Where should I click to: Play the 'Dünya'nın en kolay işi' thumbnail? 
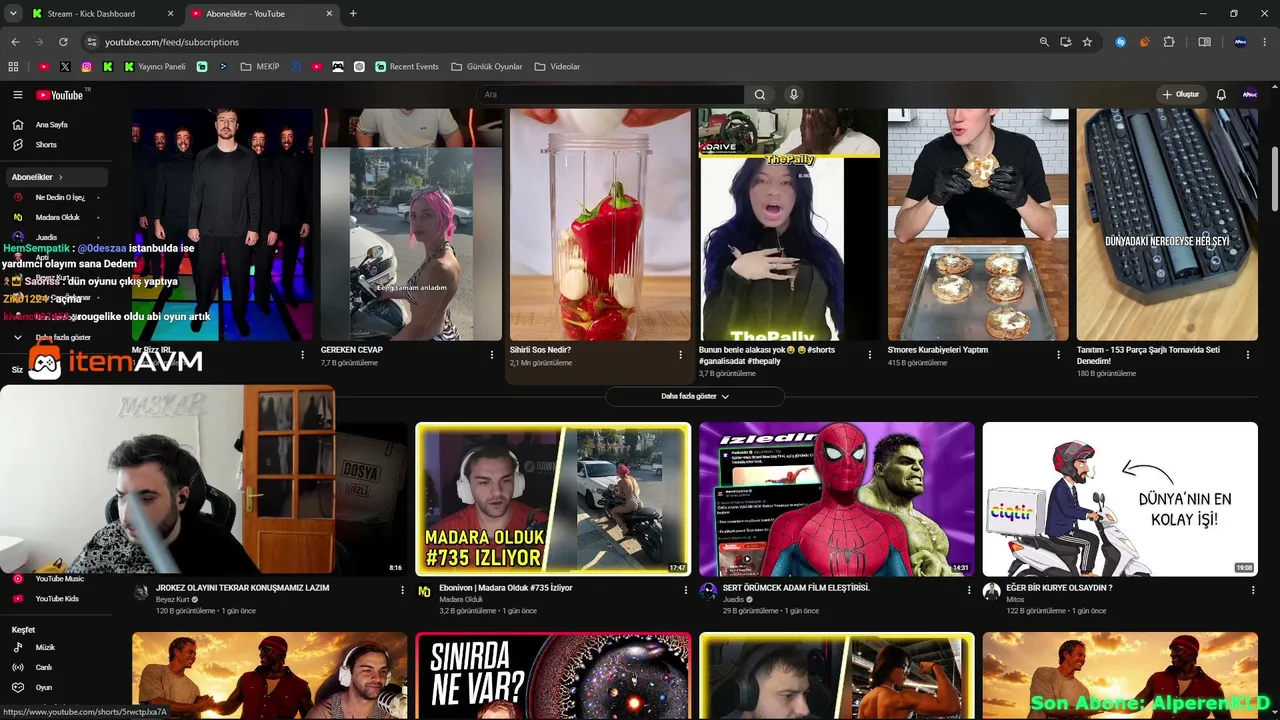pyautogui.click(x=1120, y=499)
